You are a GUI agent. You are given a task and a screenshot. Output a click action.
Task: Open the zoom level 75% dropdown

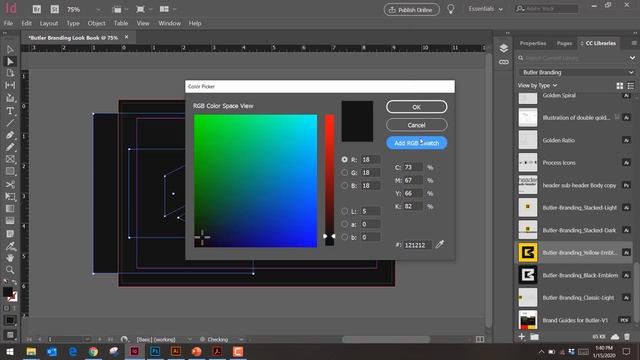(98, 9)
